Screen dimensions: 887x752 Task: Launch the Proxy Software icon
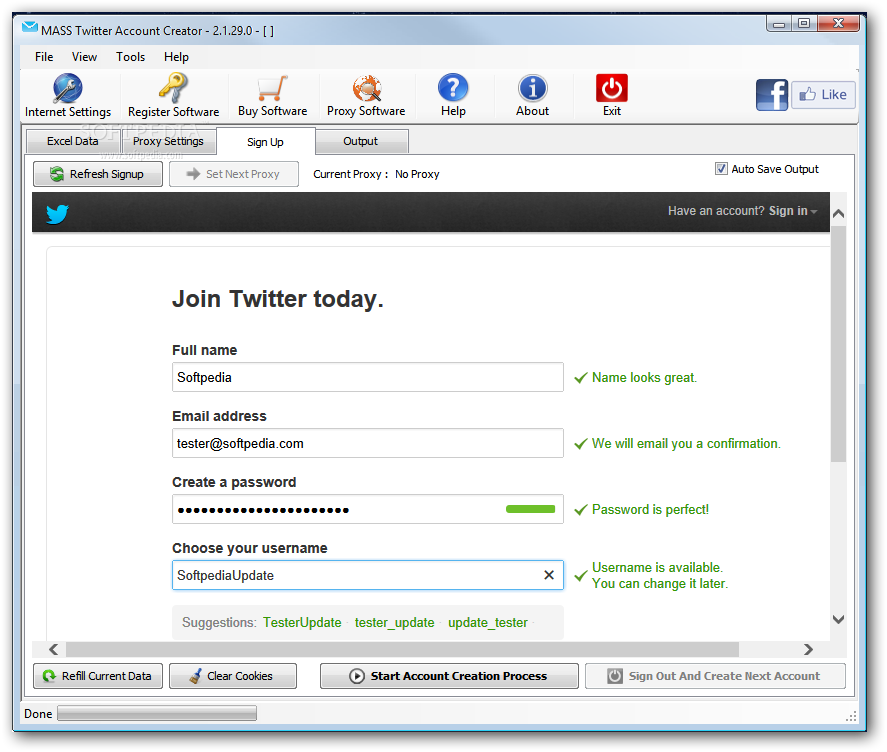click(367, 88)
